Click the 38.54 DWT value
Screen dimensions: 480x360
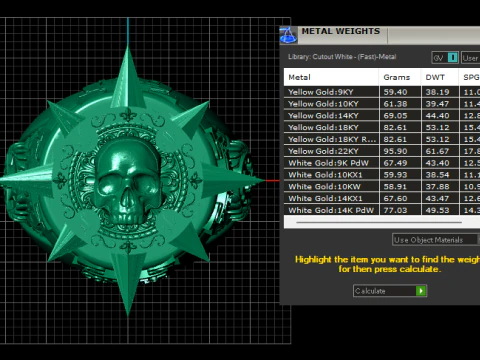(438, 175)
